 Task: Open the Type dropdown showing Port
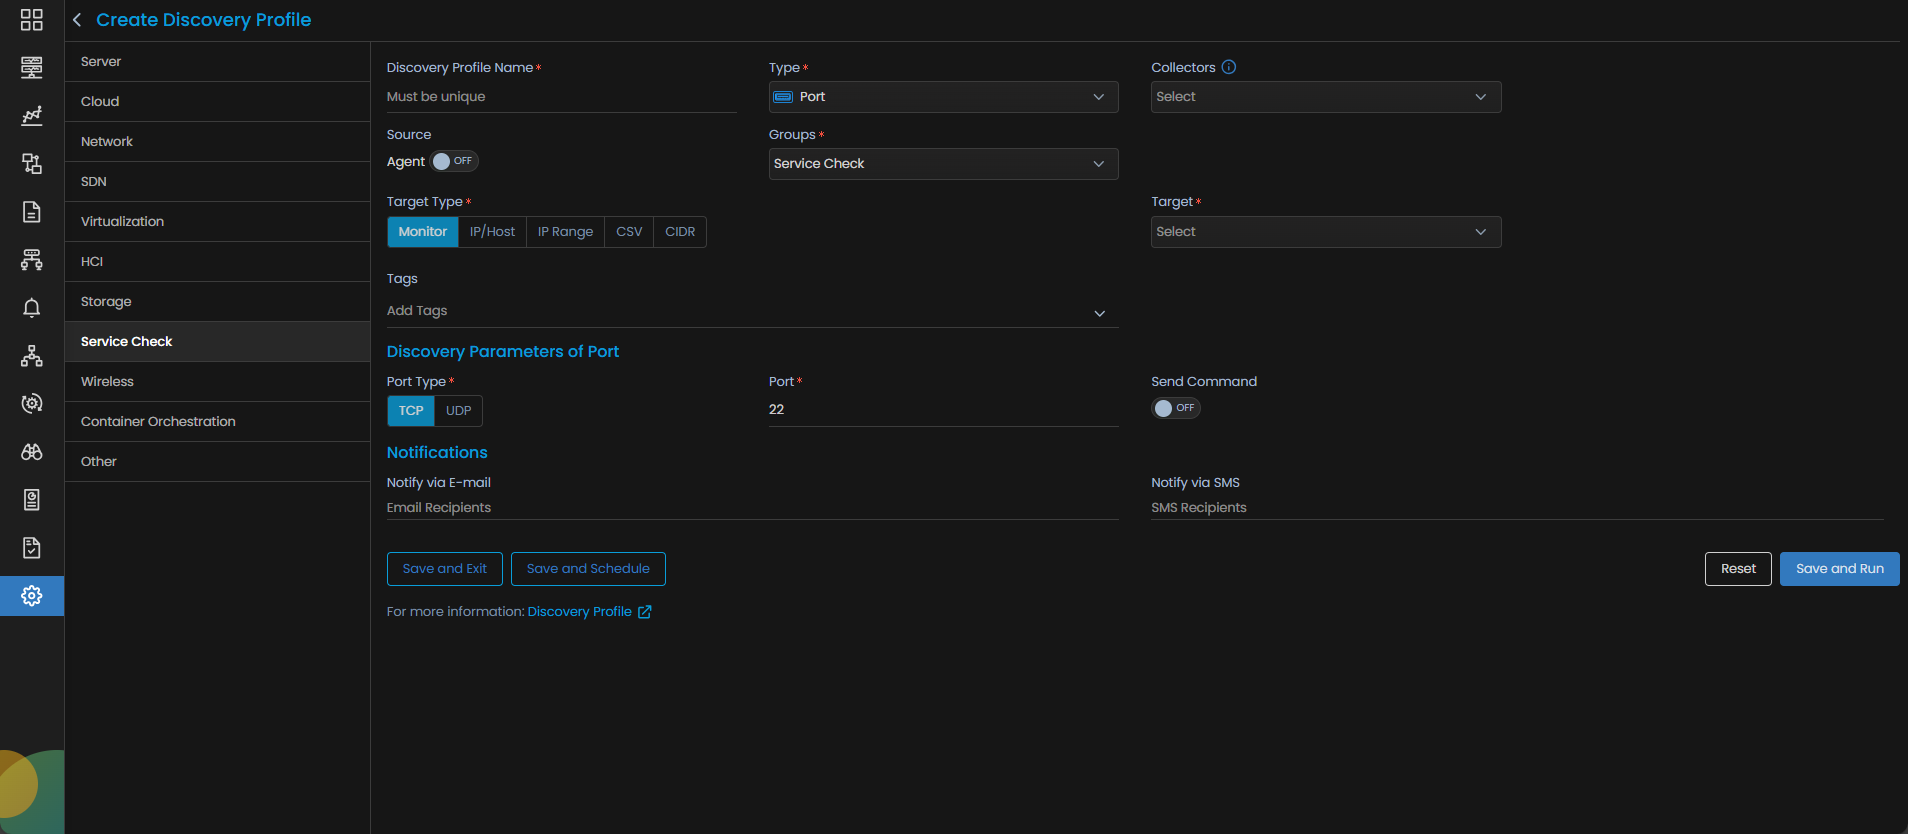[943, 97]
